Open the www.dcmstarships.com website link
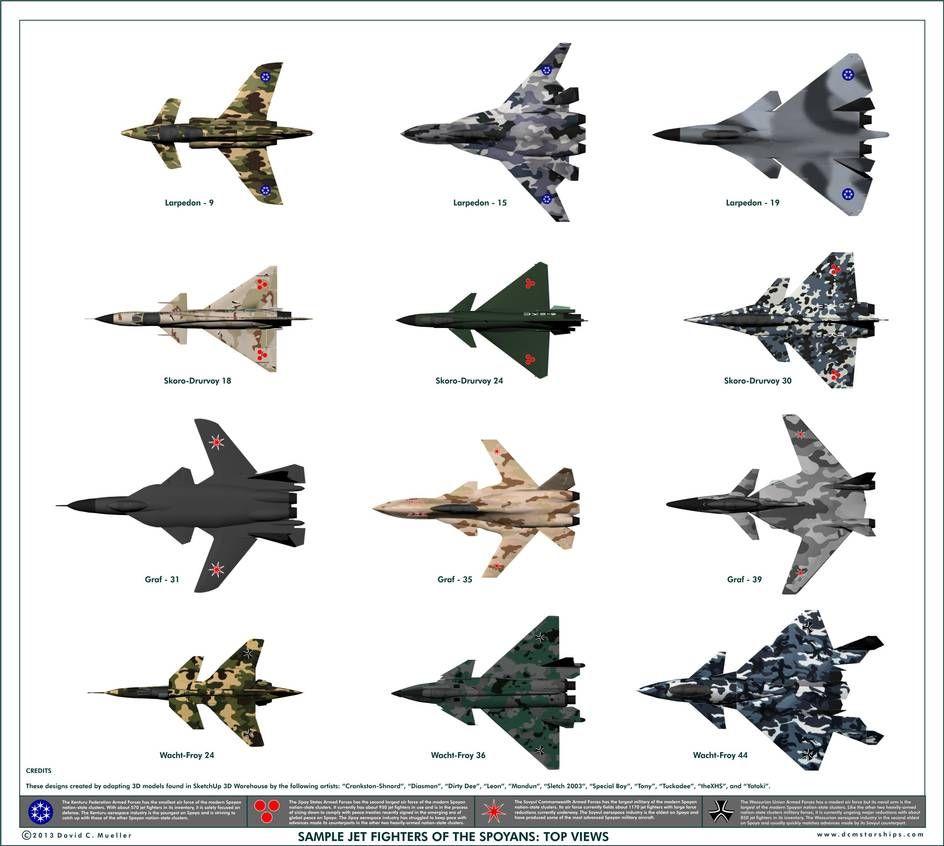 (863, 835)
